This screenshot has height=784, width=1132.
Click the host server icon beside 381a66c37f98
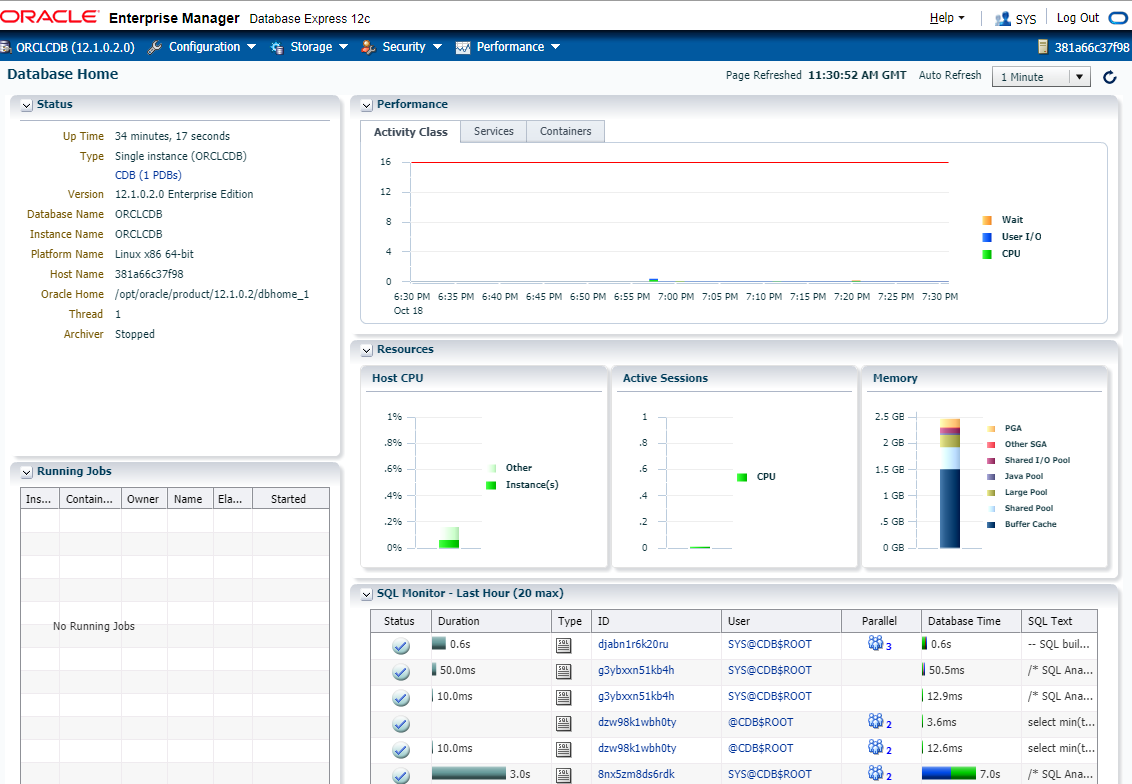[x=1042, y=47]
